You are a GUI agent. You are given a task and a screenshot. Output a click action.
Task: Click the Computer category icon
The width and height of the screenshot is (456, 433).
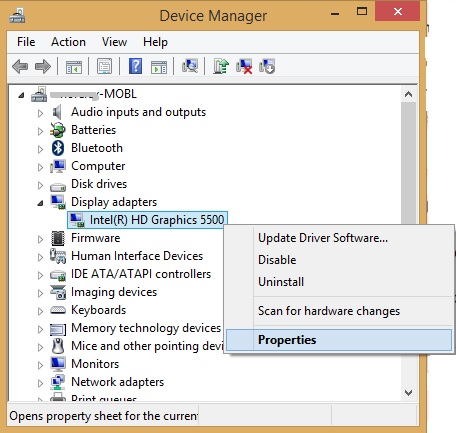coord(58,166)
